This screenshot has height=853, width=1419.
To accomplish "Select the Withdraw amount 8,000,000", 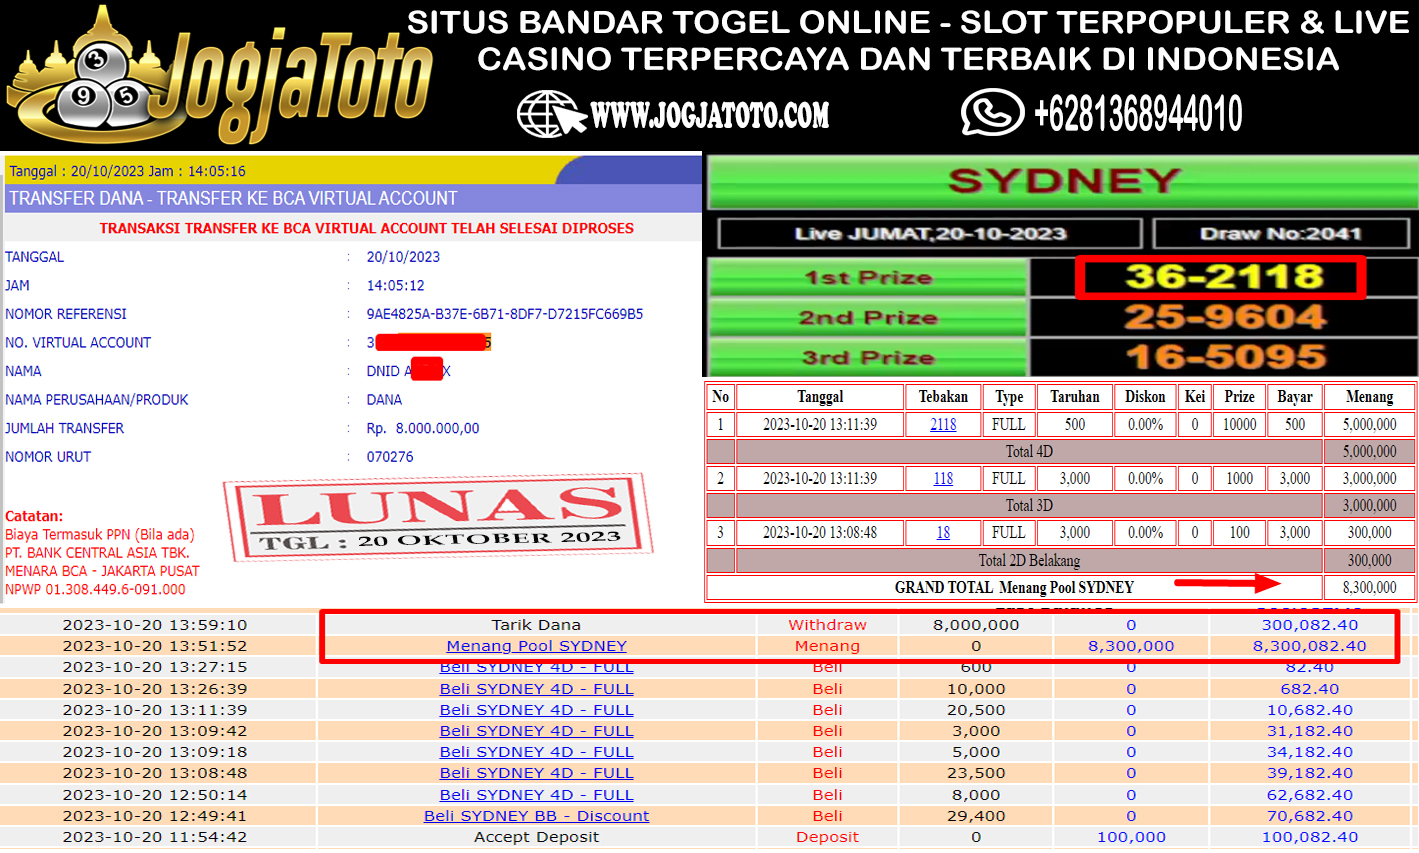I will [x=976, y=625].
